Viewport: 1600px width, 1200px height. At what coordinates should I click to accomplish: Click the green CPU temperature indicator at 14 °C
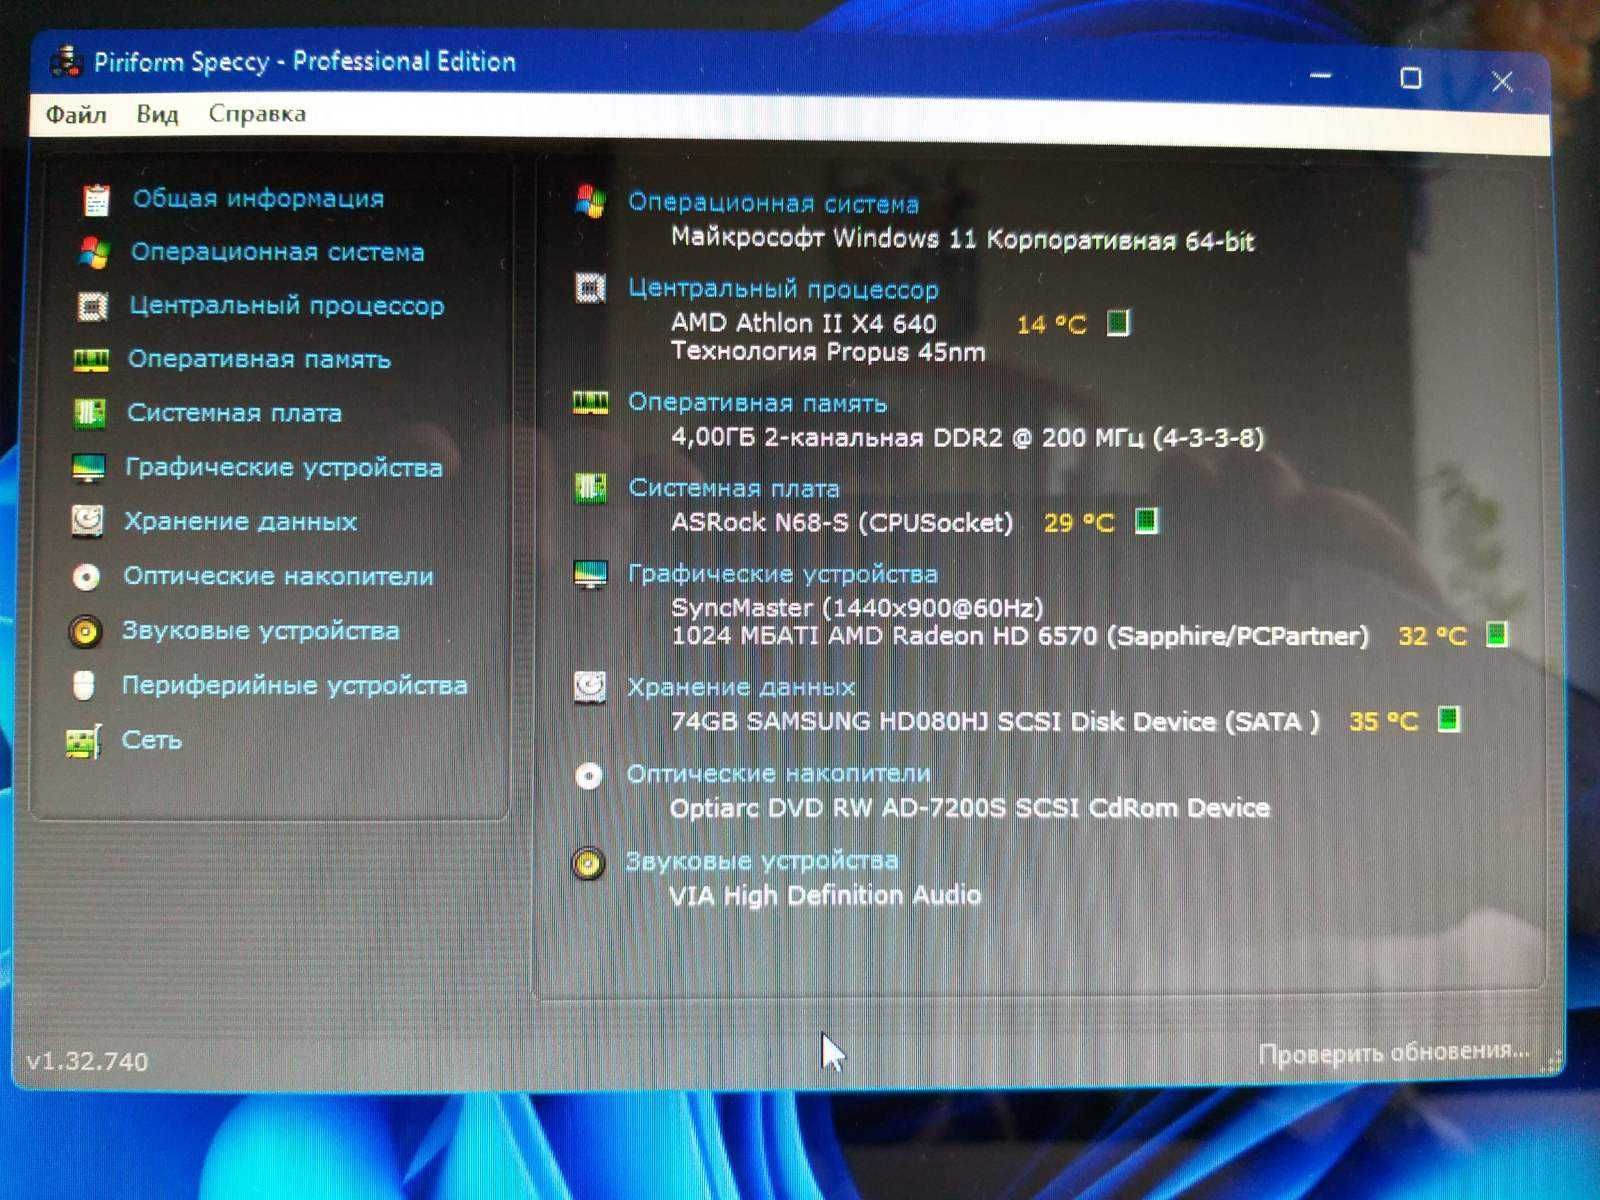click(1118, 323)
